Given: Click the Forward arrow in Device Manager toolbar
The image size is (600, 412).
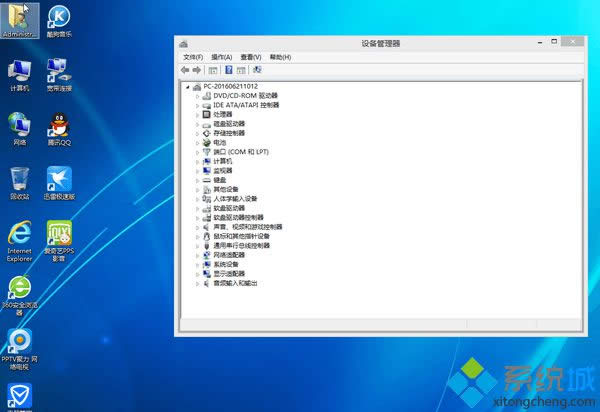Looking at the screenshot, I should 197,70.
